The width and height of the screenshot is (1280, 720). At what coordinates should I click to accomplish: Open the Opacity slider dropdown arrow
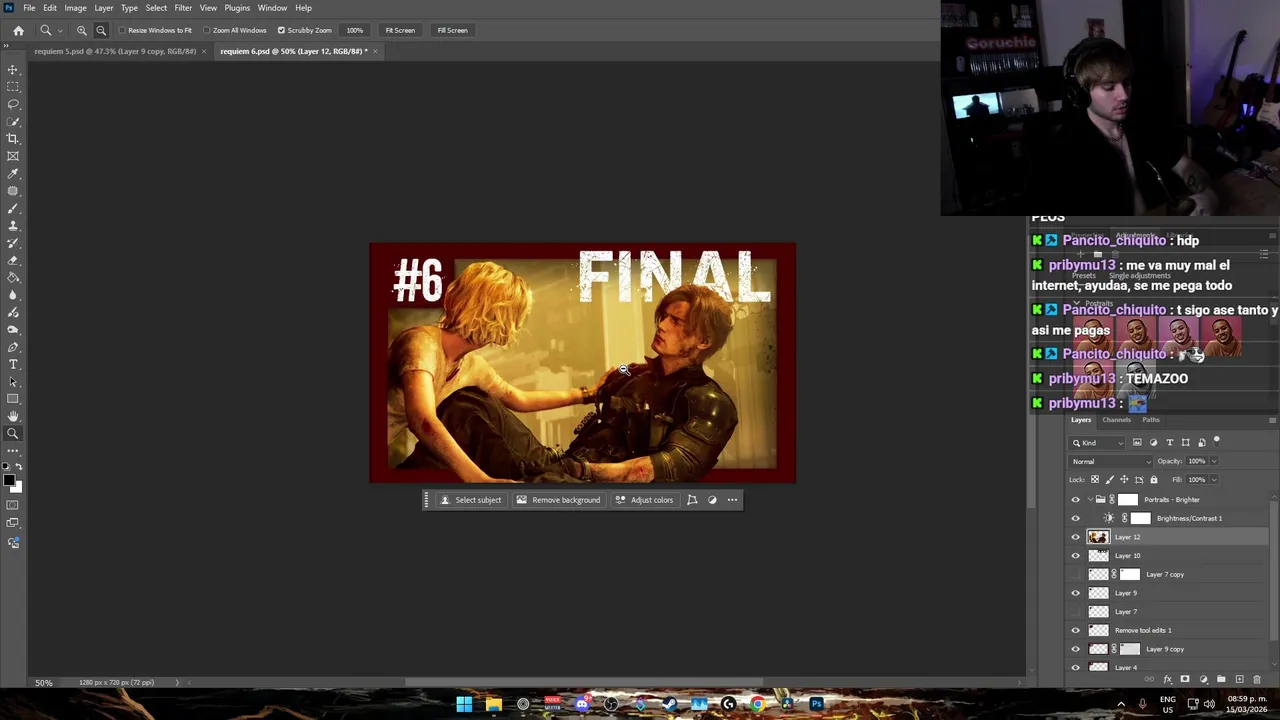coord(1214,461)
